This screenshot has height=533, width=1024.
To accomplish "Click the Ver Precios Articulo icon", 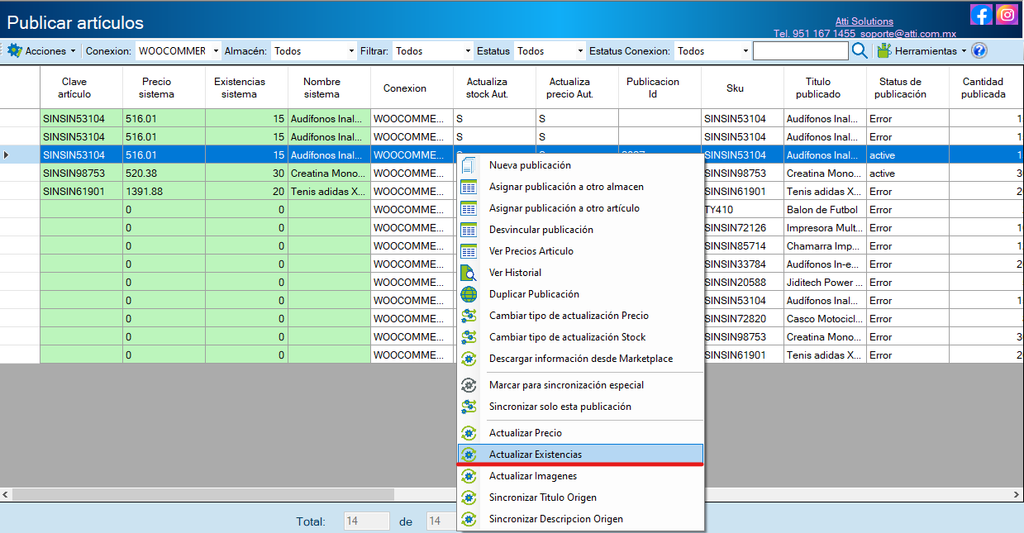I will (x=468, y=251).
